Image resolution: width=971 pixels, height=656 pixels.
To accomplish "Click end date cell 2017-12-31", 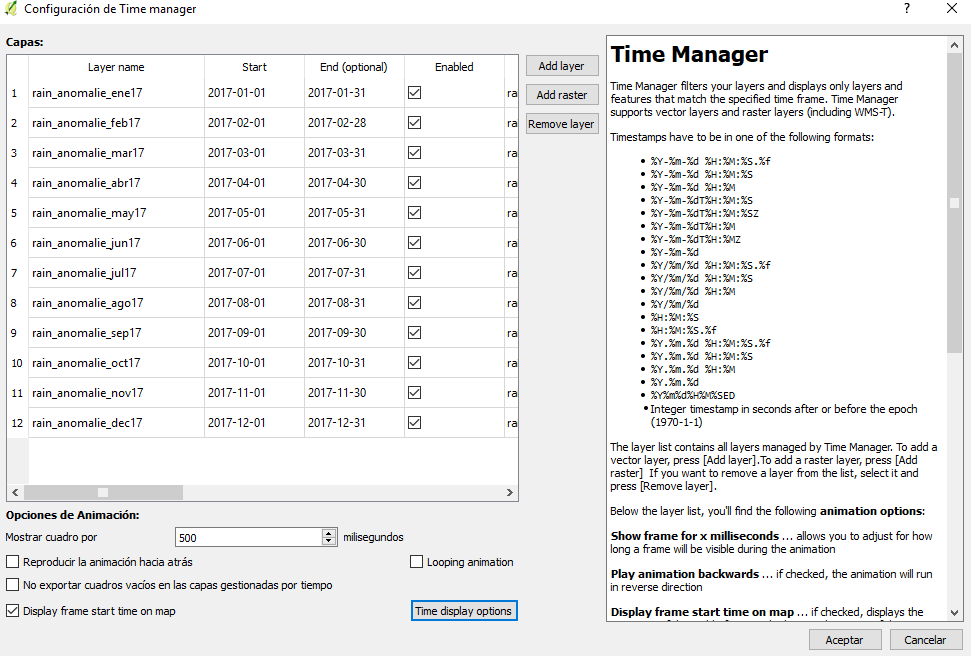I will (x=354, y=422).
